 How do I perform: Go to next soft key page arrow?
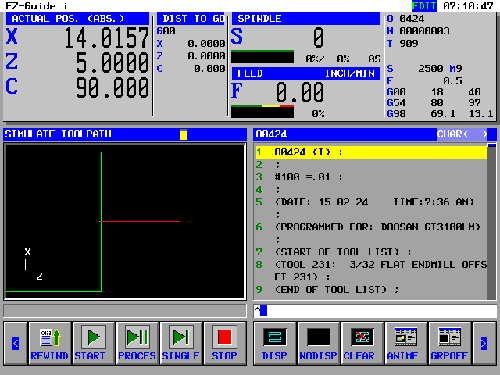pyautogui.click(x=484, y=343)
